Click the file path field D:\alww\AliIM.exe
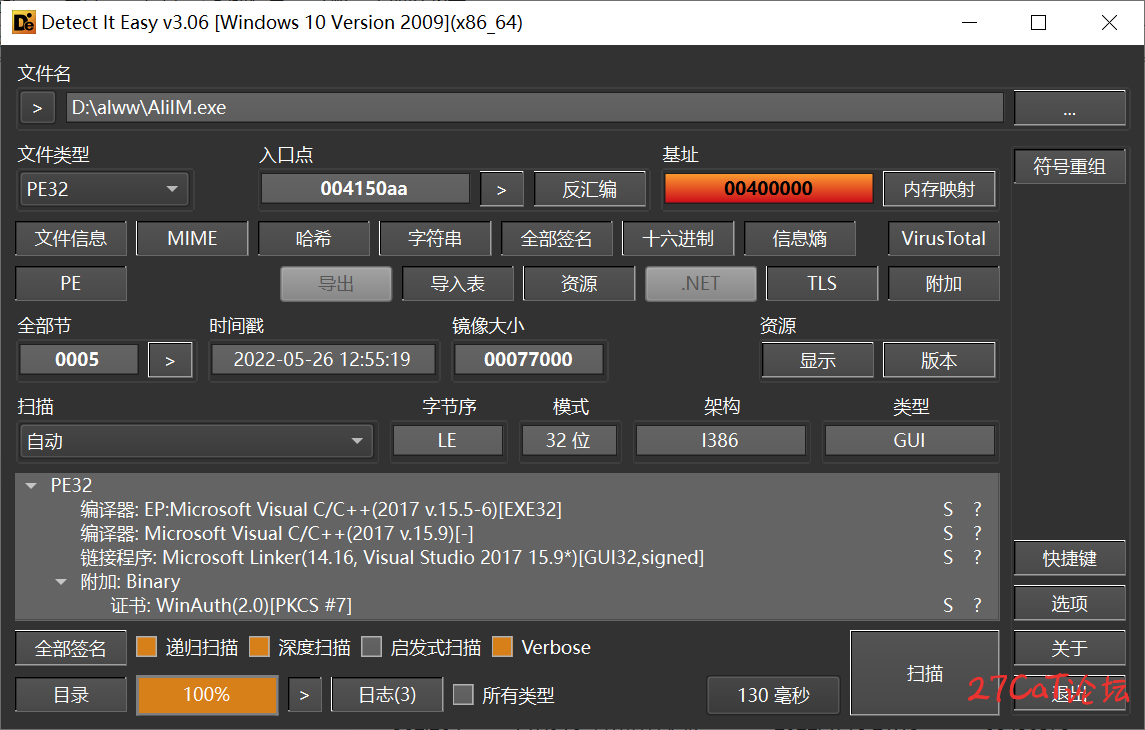This screenshot has width=1145, height=730. pyautogui.click(x=535, y=108)
